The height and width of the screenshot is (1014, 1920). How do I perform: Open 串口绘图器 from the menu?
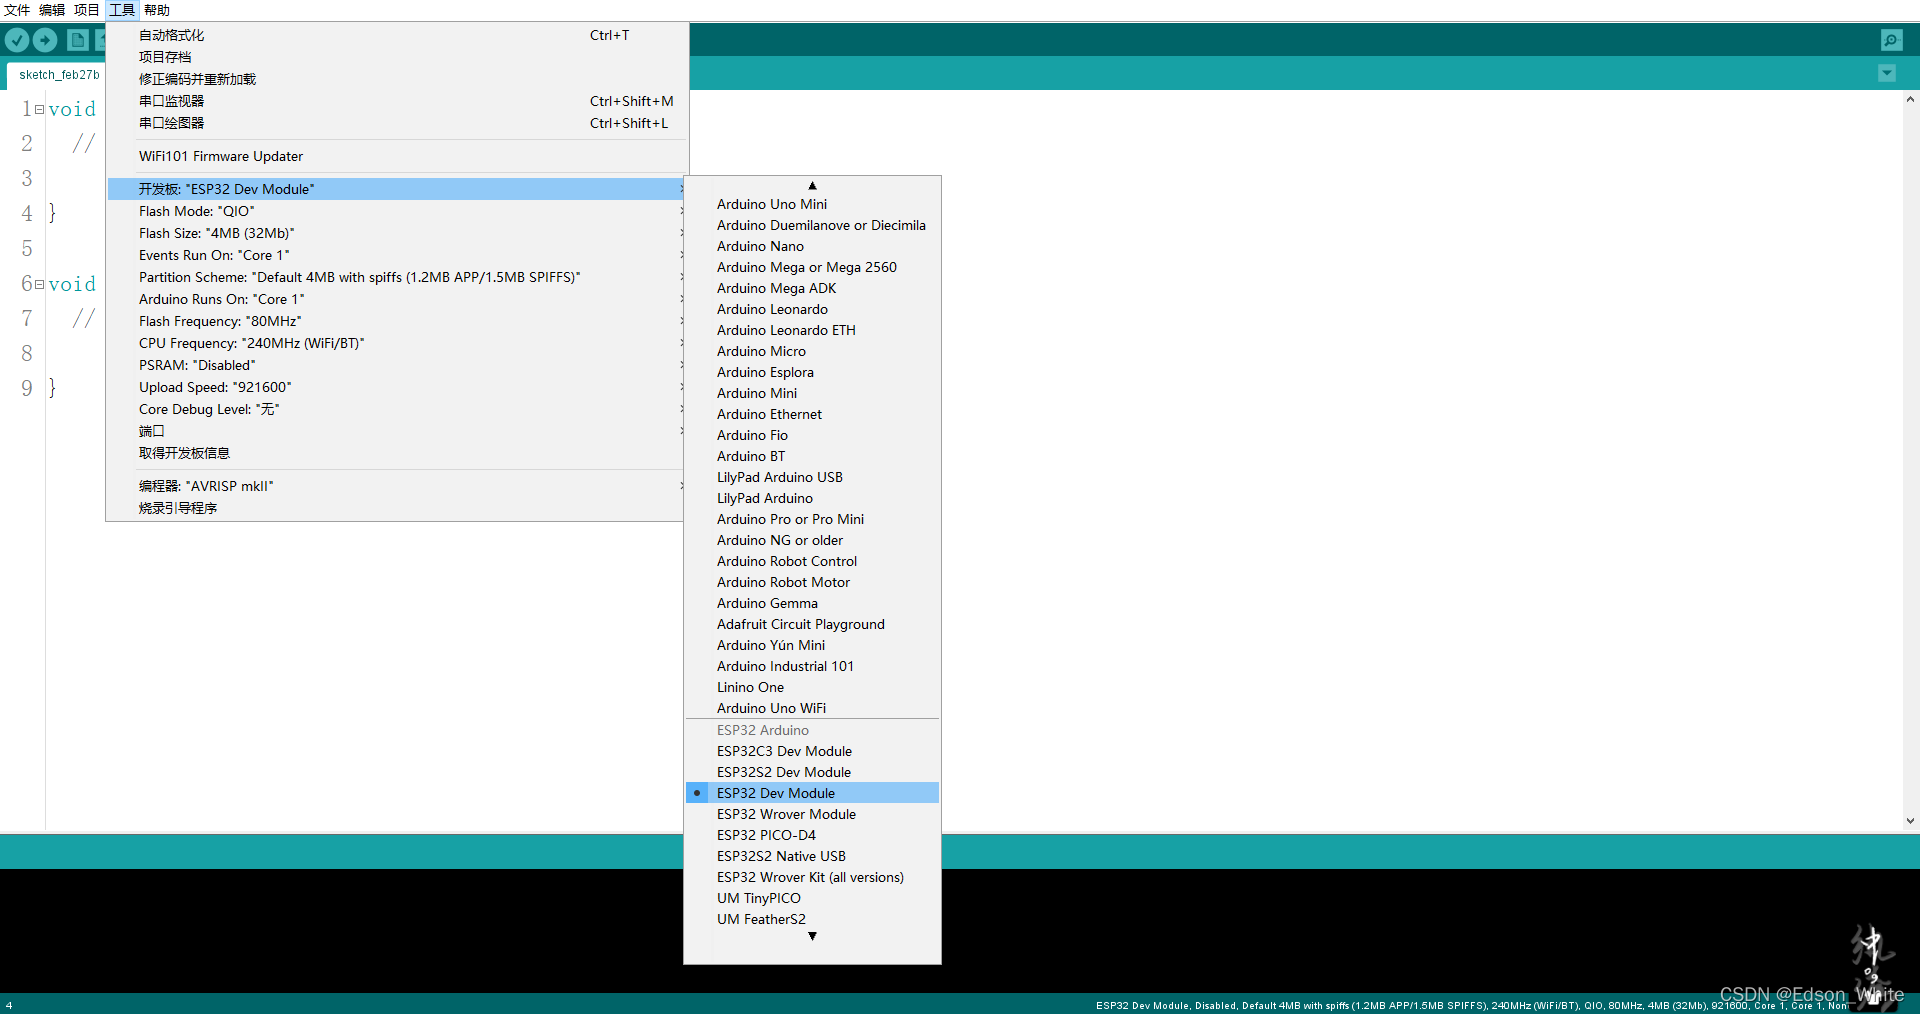(397, 123)
